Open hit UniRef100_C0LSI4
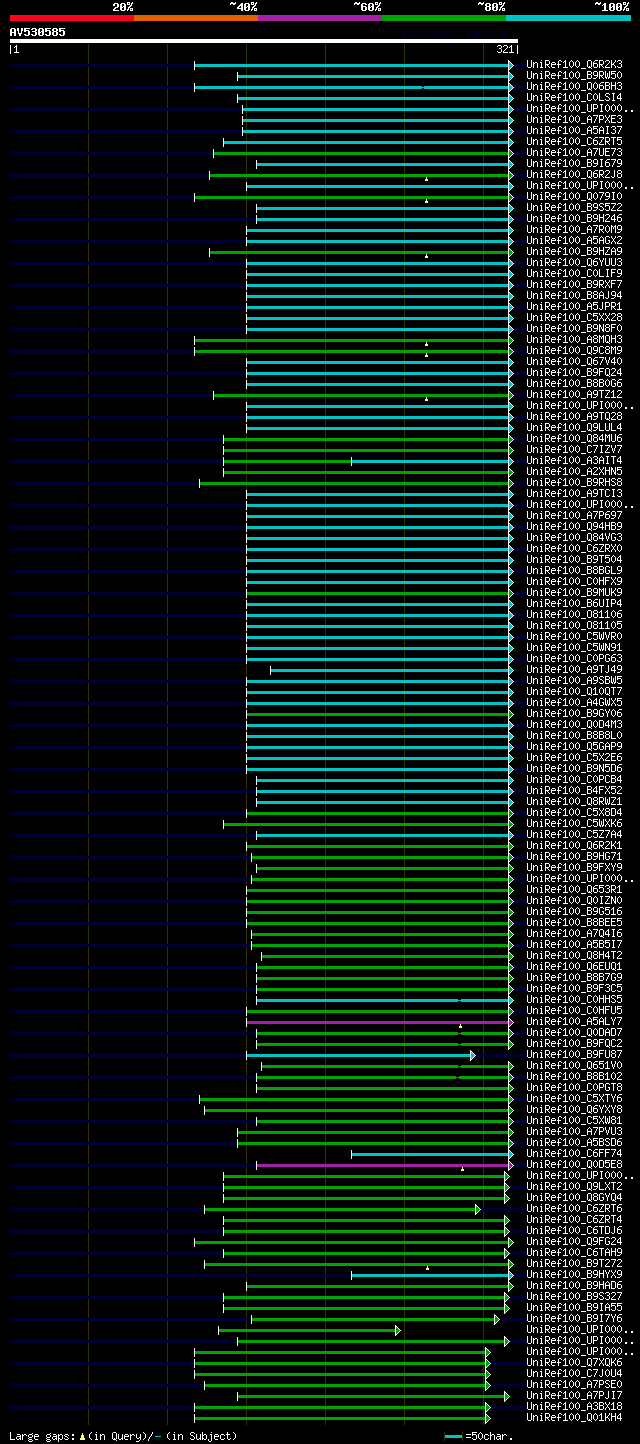This screenshot has height=1444, width=640. tap(574, 98)
